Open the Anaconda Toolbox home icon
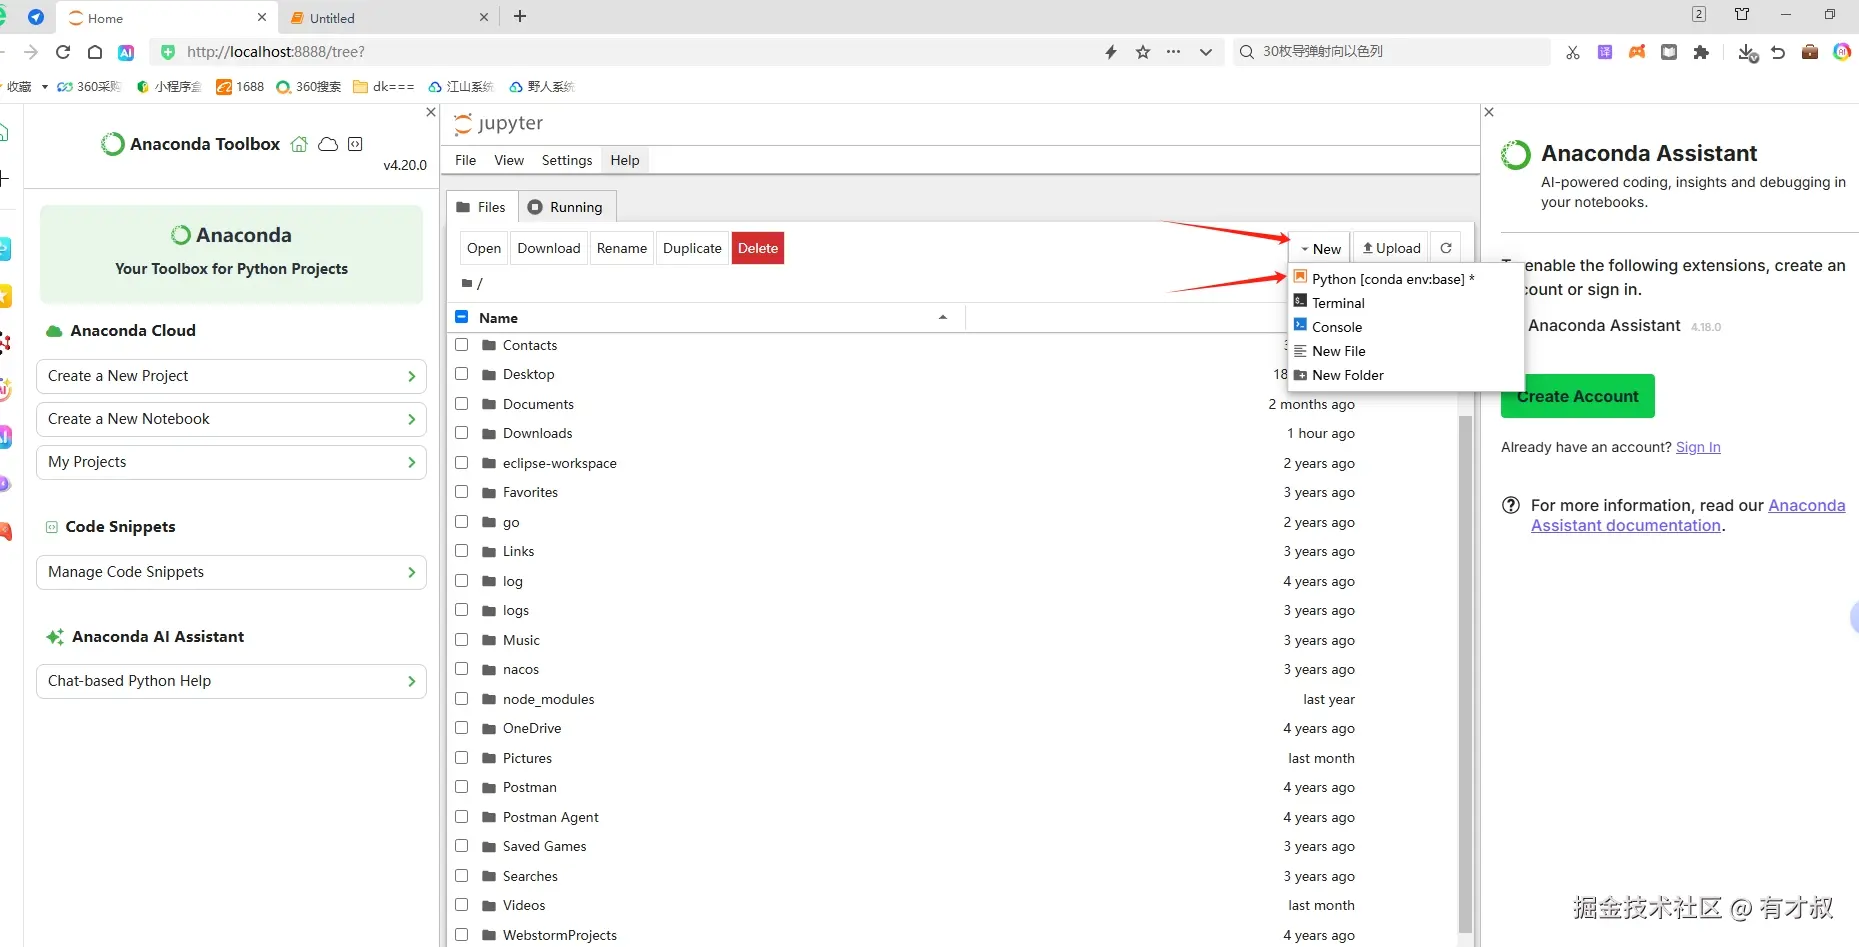The width and height of the screenshot is (1859, 947). pyautogui.click(x=299, y=144)
